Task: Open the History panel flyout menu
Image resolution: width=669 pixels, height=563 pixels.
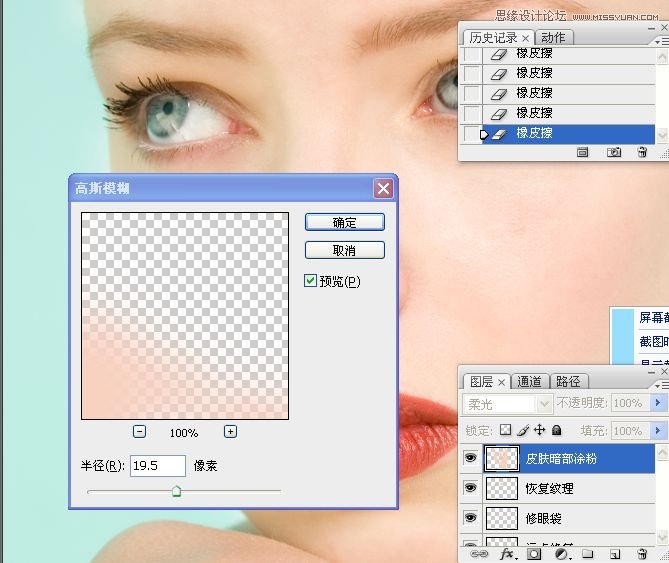Action: tap(662, 41)
